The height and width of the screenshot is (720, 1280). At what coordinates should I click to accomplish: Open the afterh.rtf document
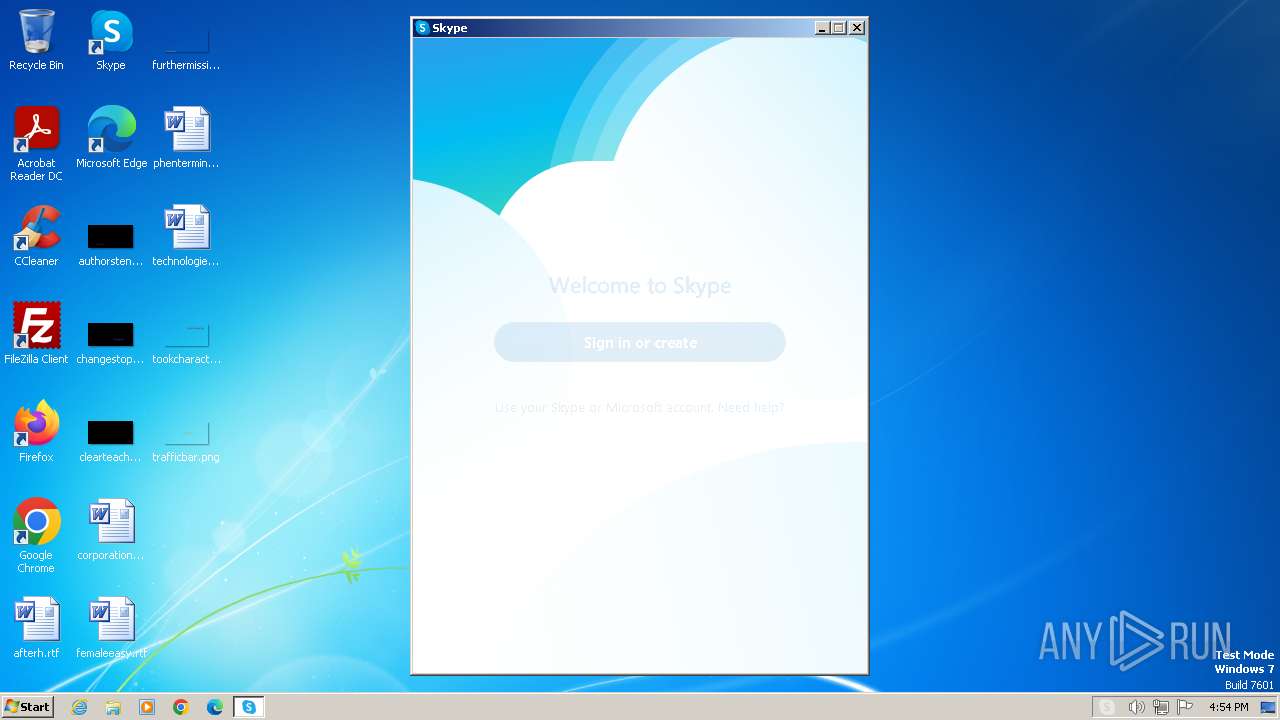[x=36, y=629]
